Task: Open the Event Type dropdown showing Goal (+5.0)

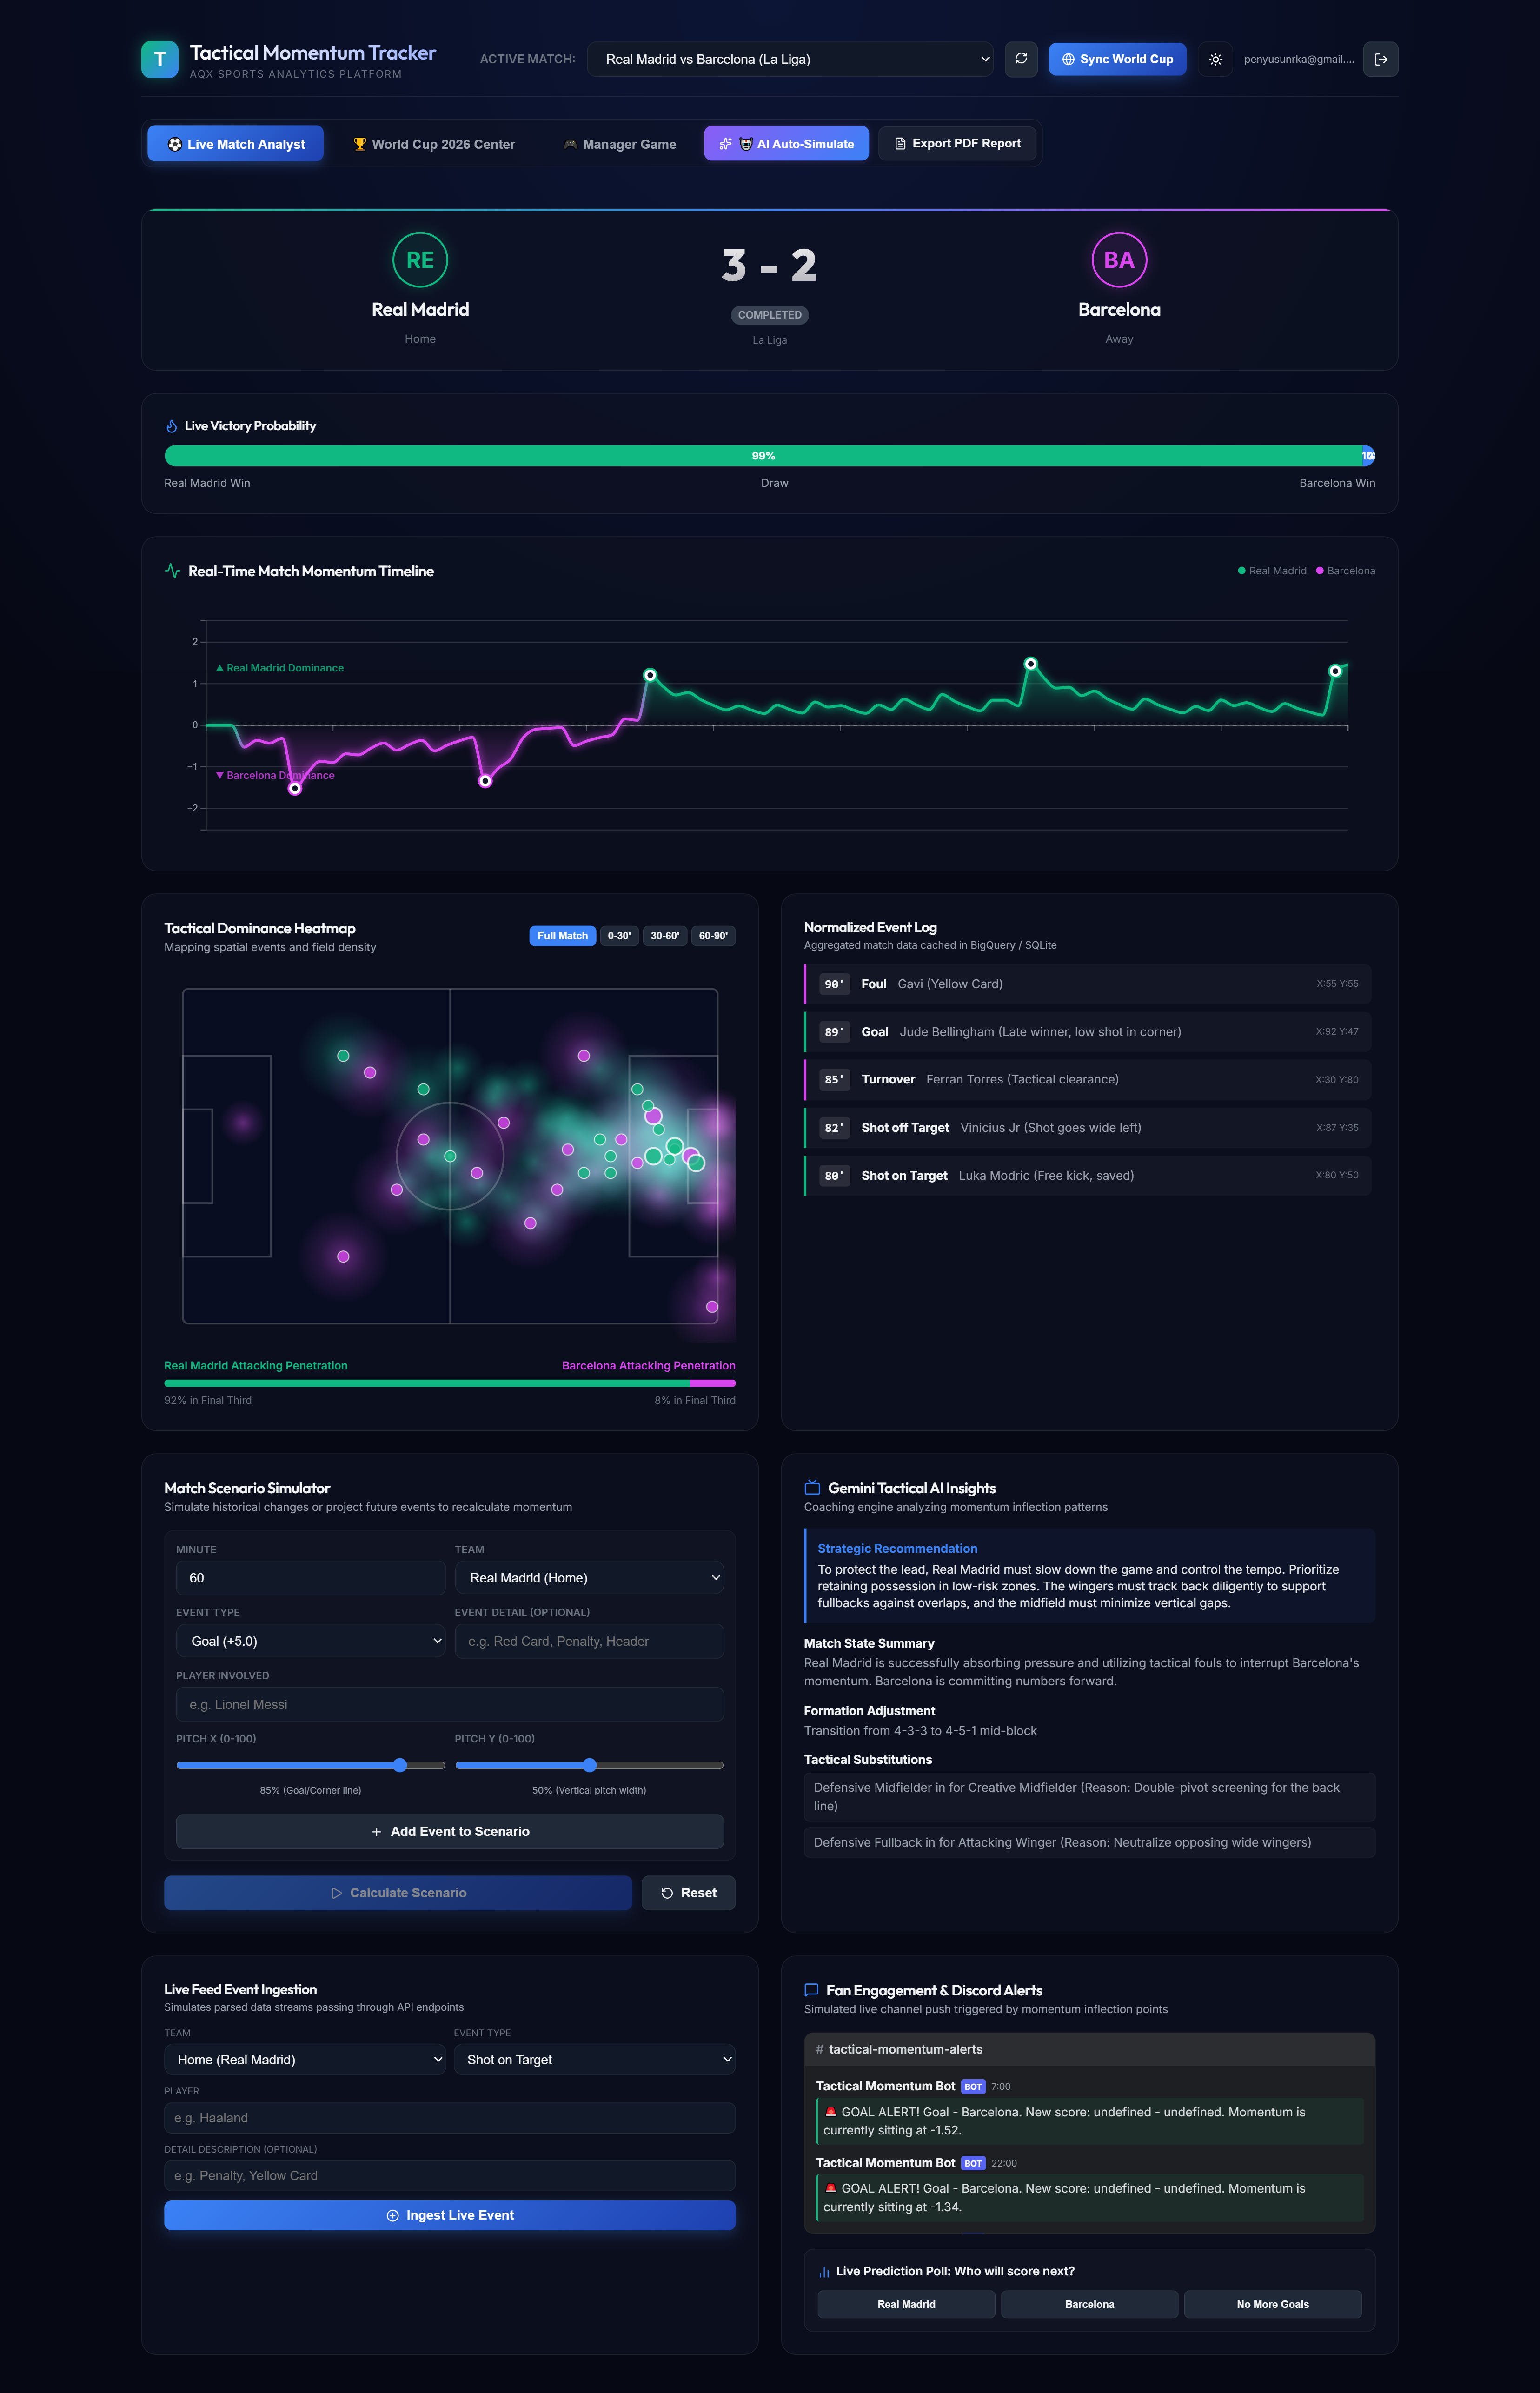Action: (311, 1641)
